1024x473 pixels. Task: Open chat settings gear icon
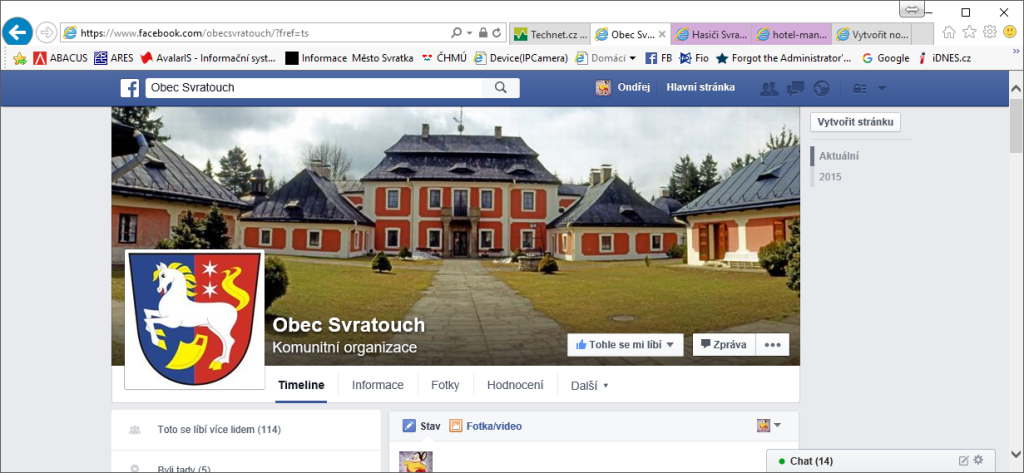click(978, 460)
